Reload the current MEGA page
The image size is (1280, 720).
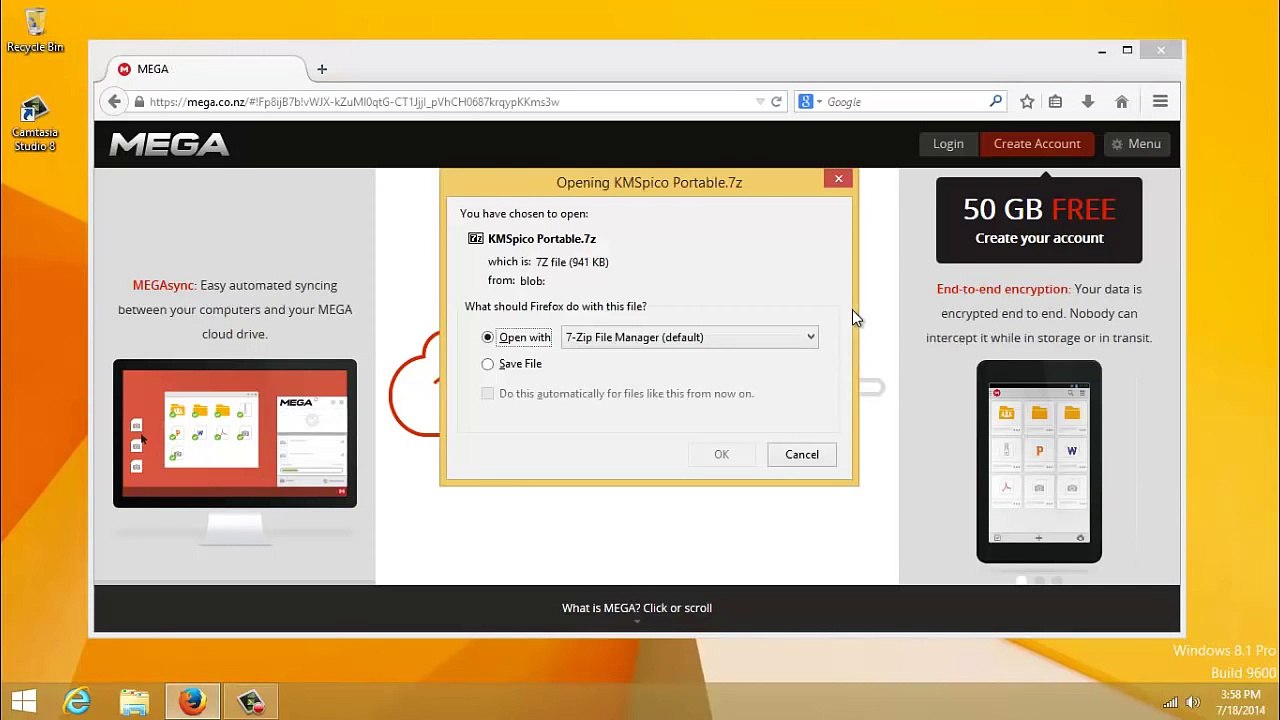click(776, 102)
